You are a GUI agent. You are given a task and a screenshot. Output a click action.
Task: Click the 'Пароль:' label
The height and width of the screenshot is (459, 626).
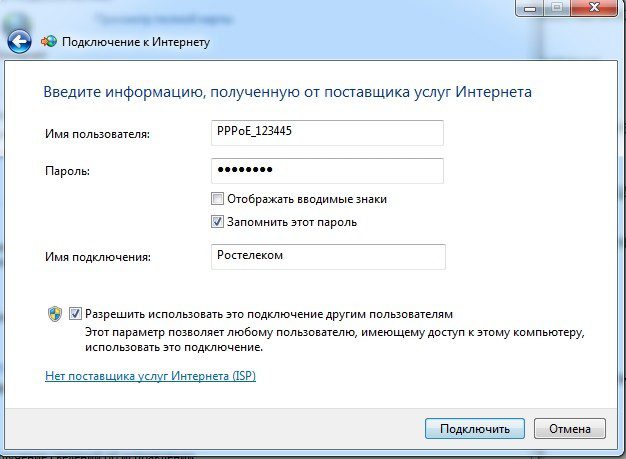click(67, 171)
